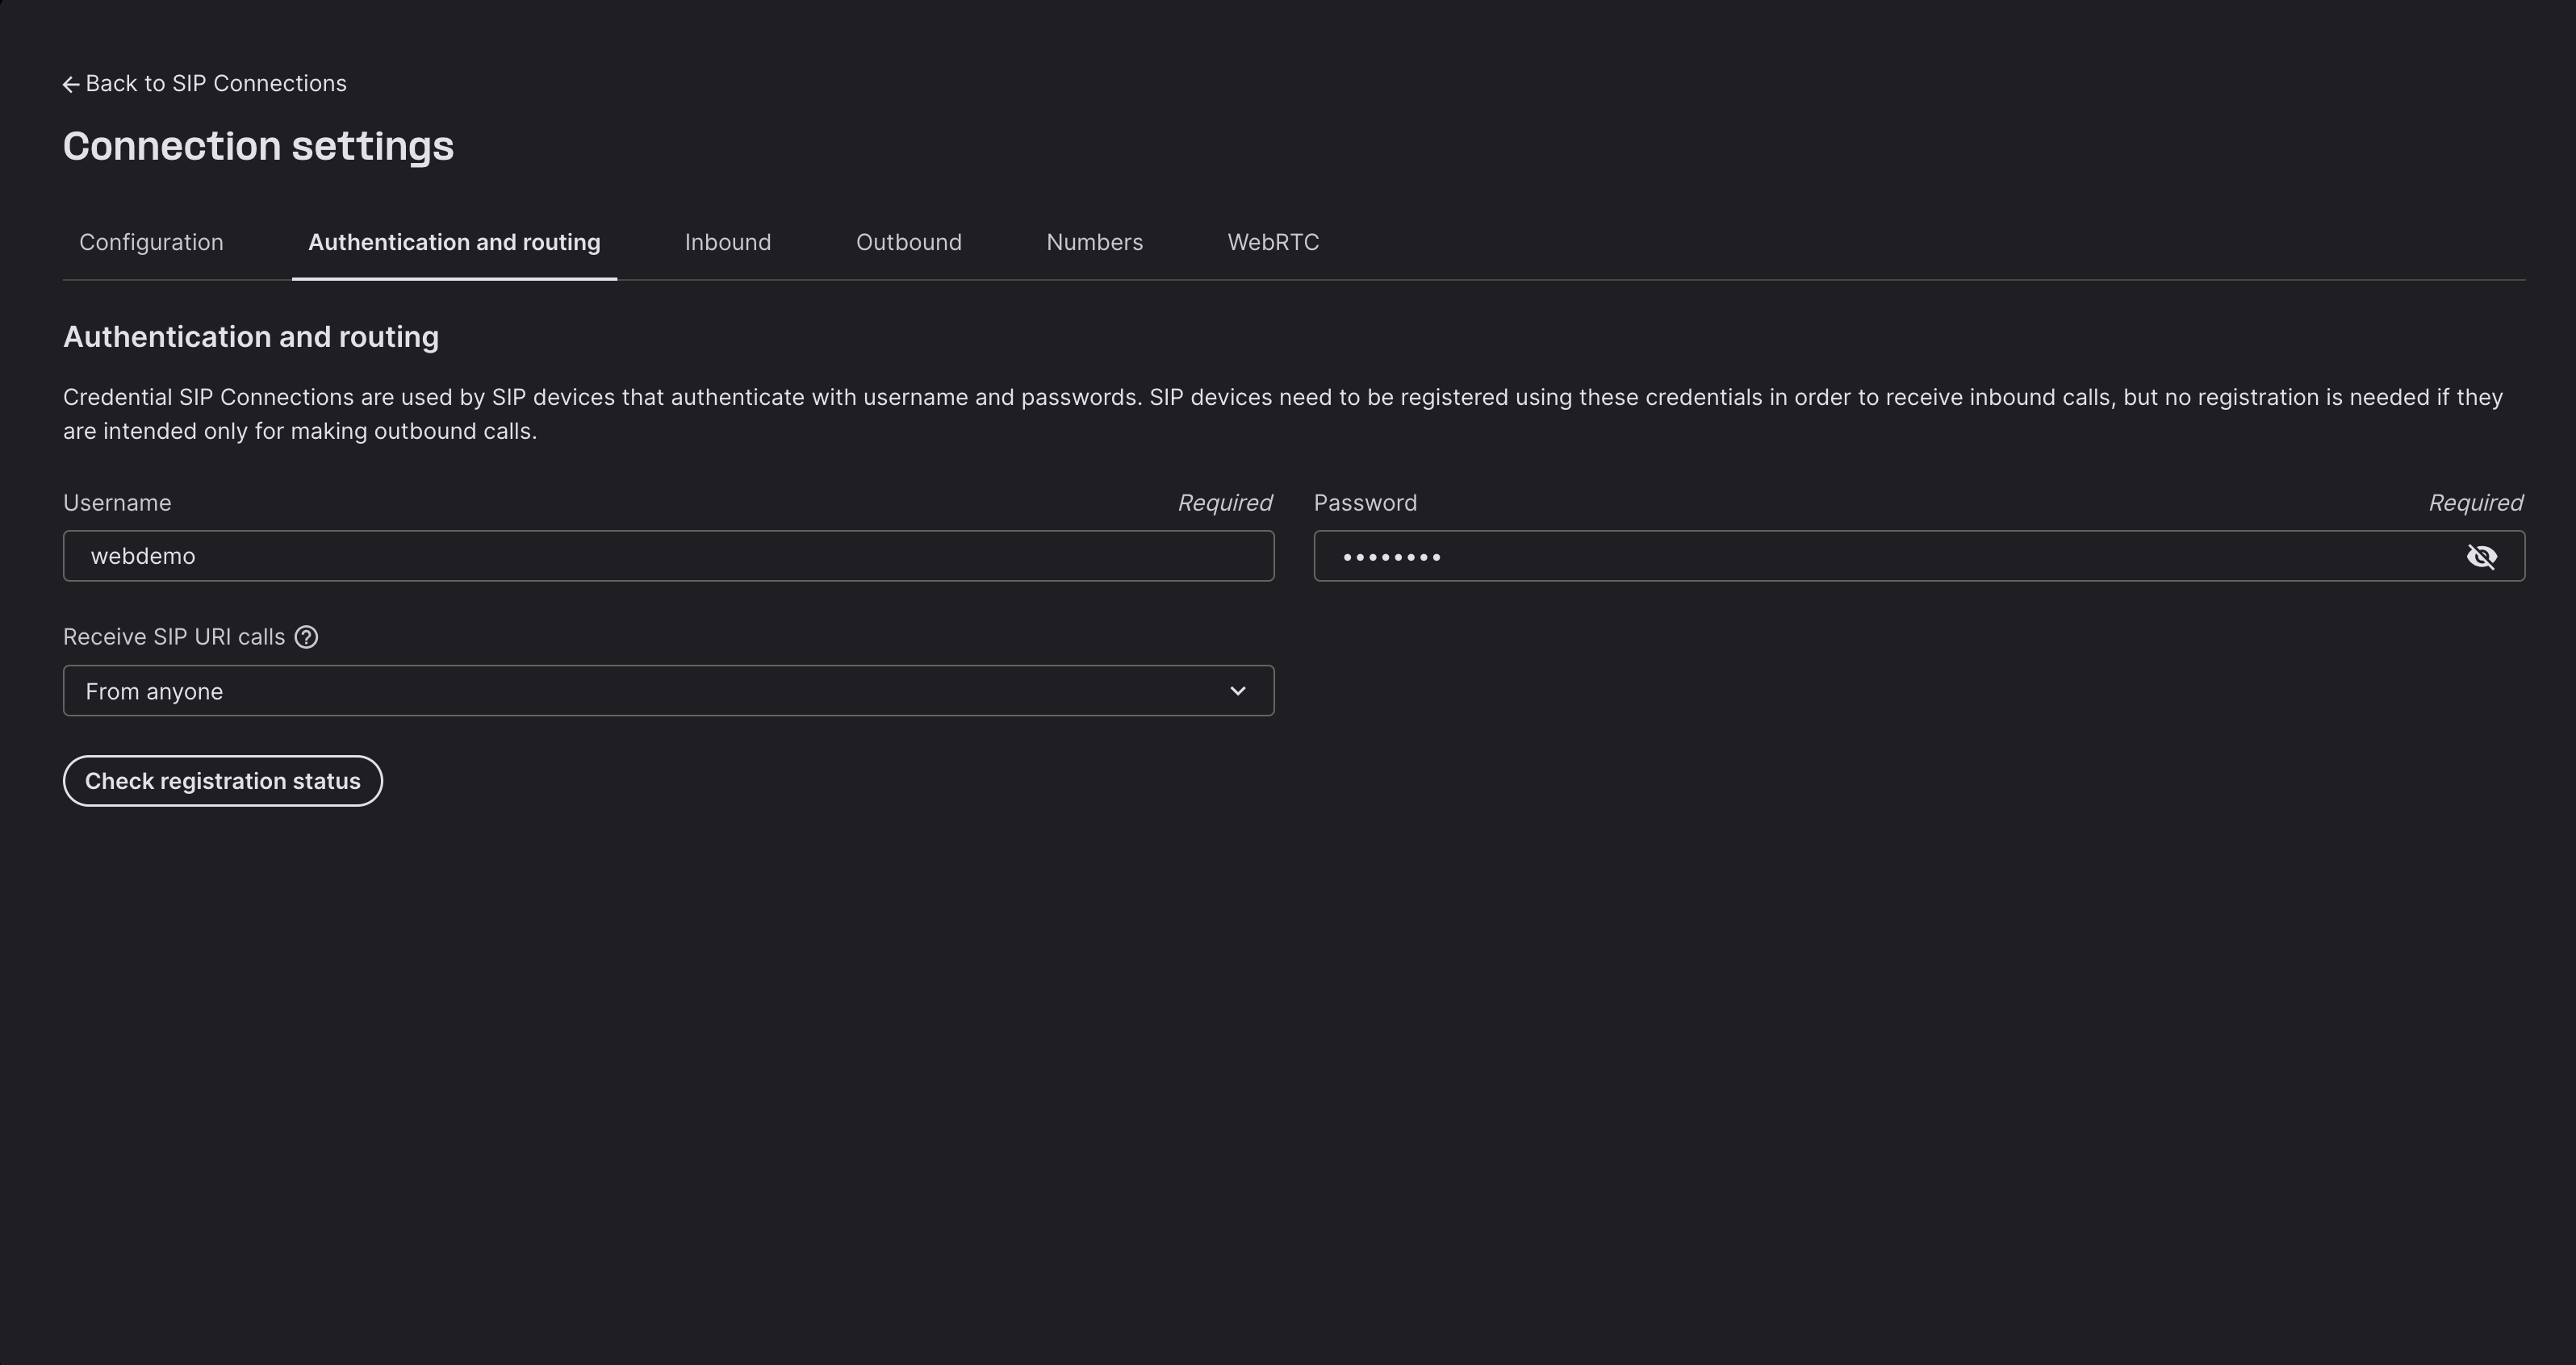Screen dimensions: 2576x1365
Task: Open the Configuration tab
Action: click(151, 243)
